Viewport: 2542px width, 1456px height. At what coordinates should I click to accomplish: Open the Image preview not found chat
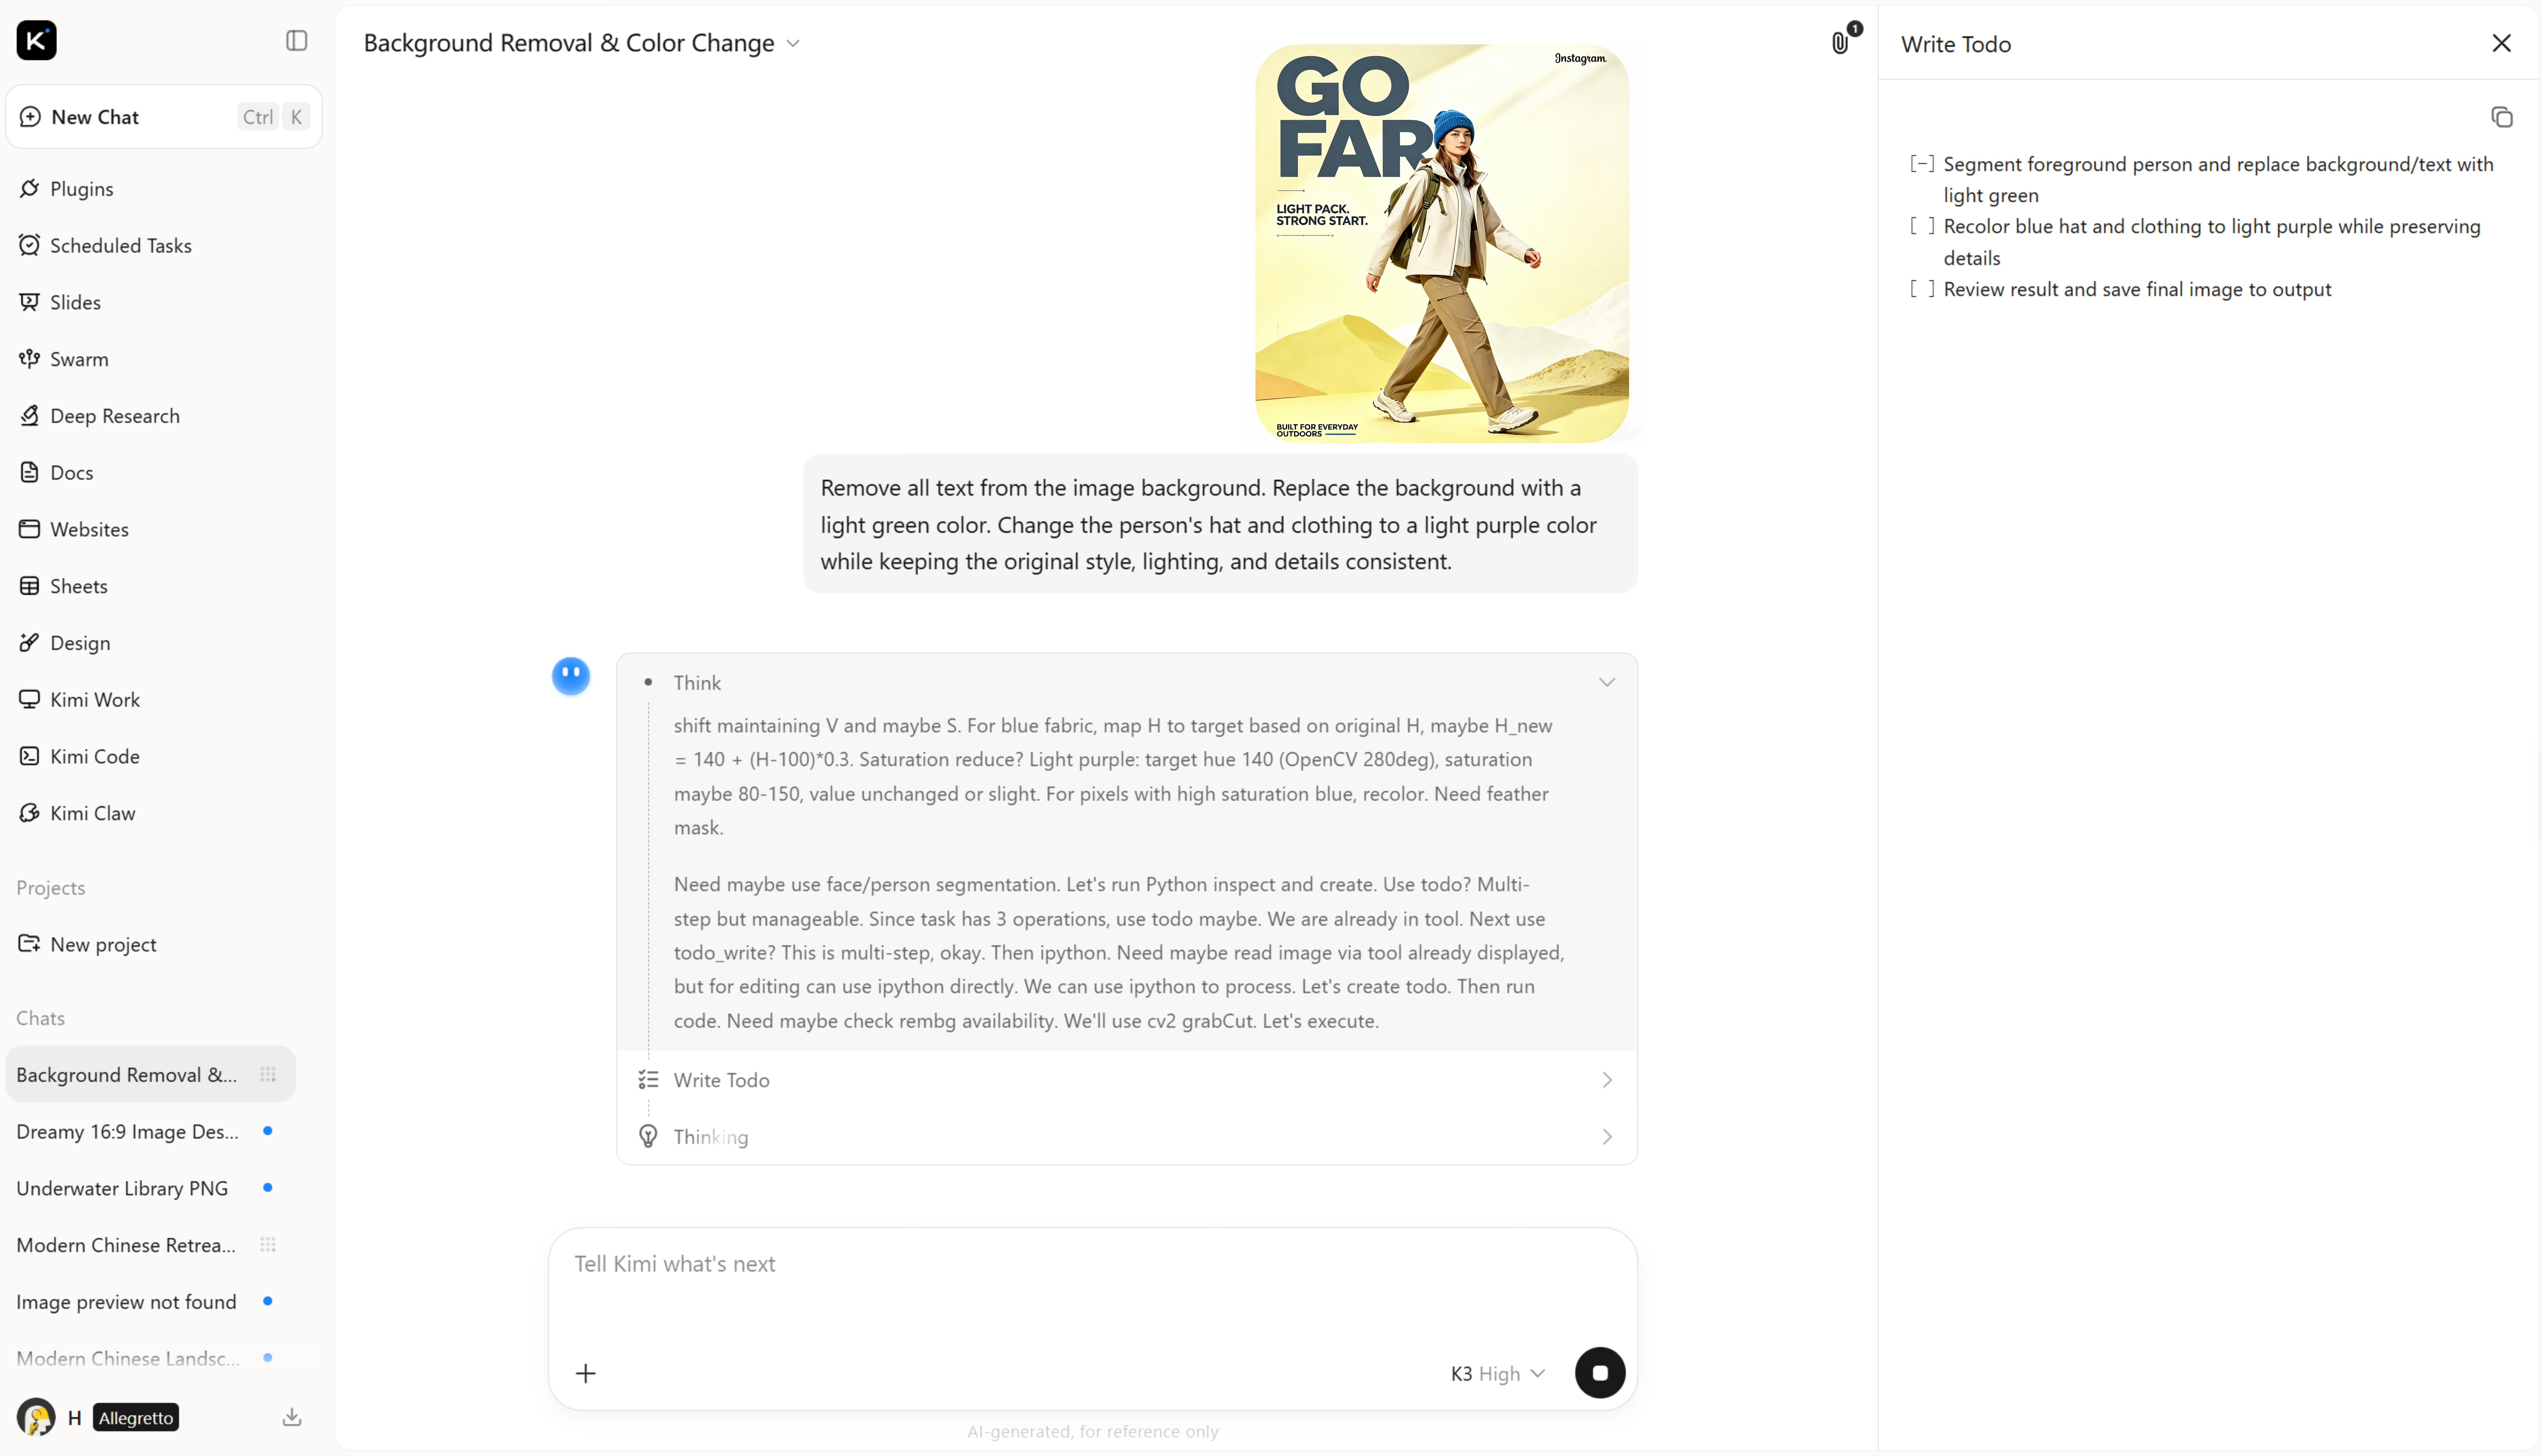[150, 1302]
